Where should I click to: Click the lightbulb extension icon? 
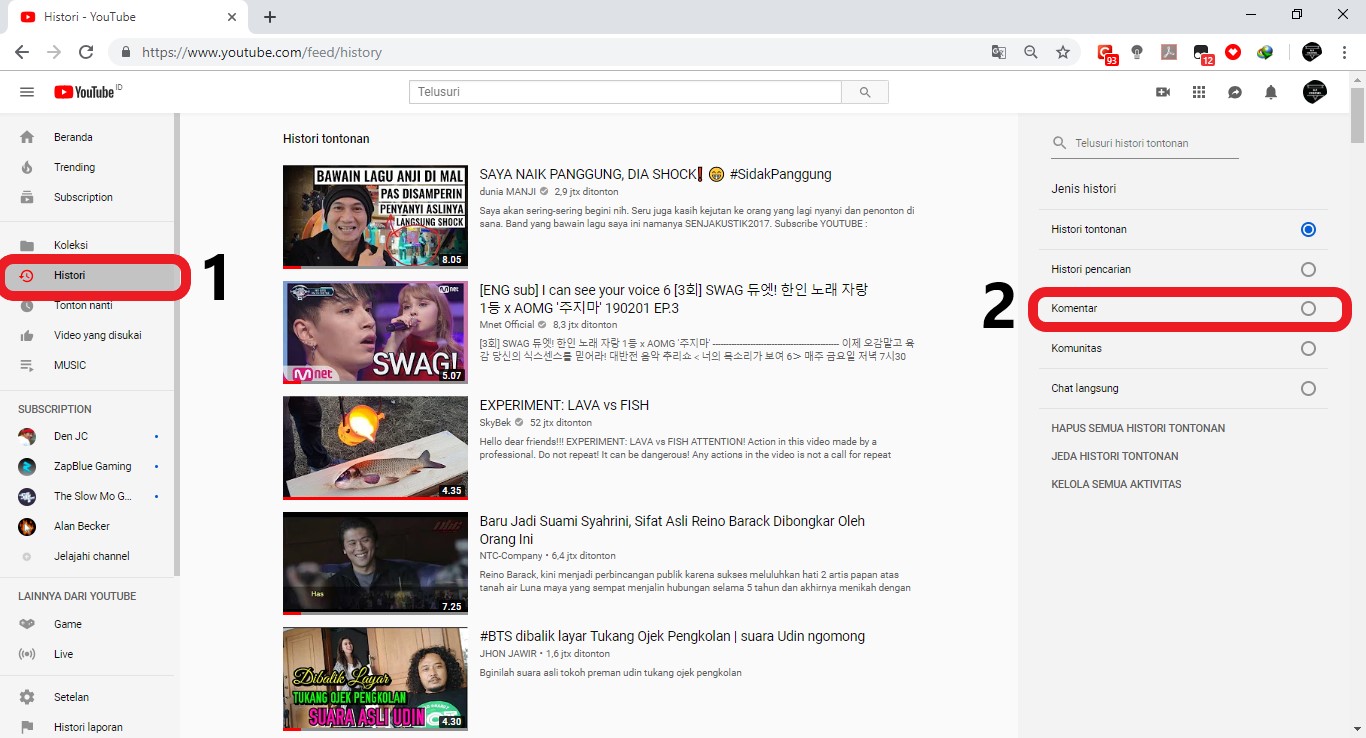click(x=1137, y=52)
